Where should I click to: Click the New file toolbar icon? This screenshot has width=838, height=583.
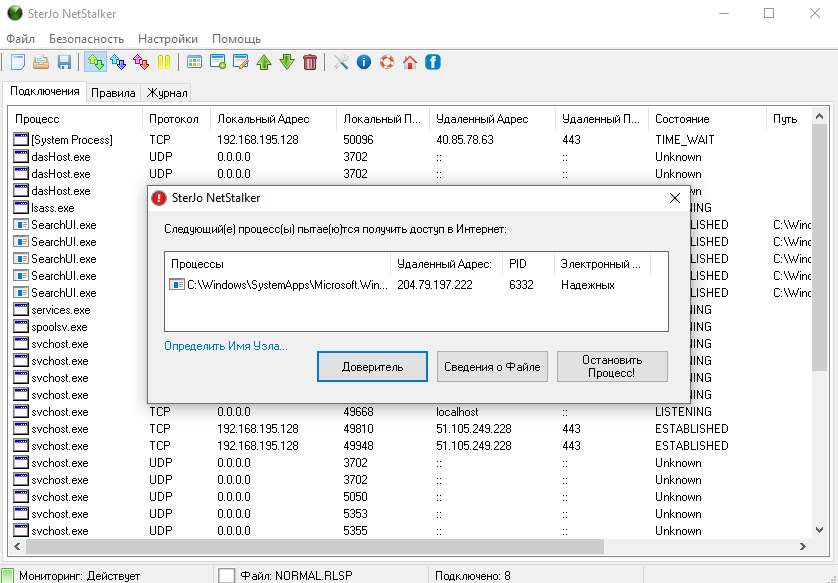[18, 62]
